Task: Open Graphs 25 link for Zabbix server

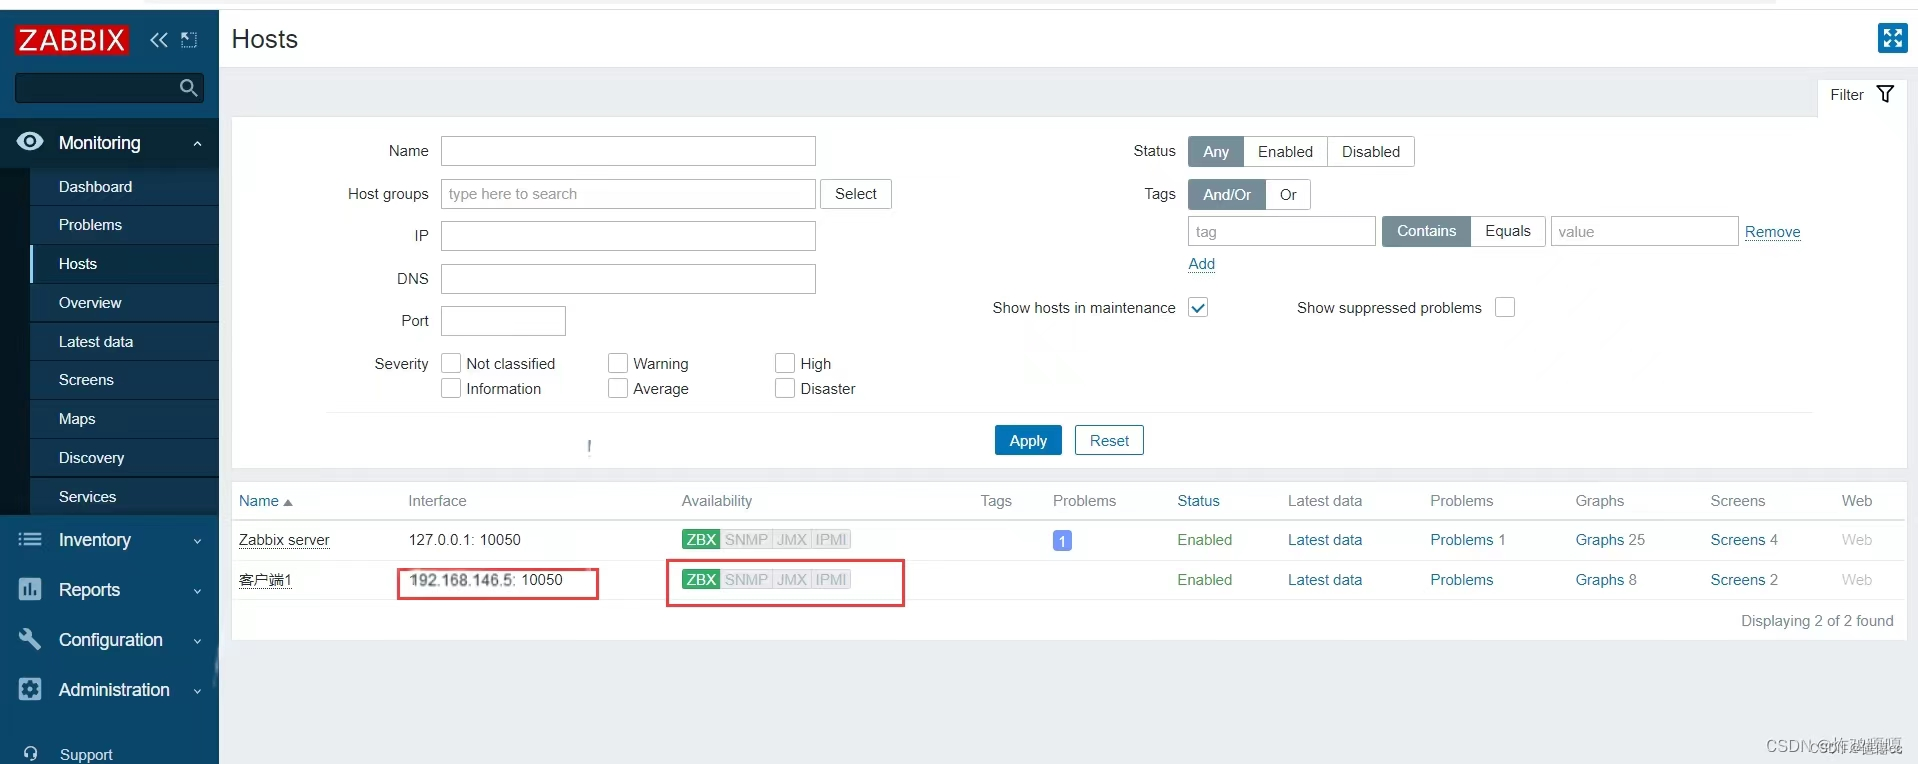Action: [x=1610, y=540]
